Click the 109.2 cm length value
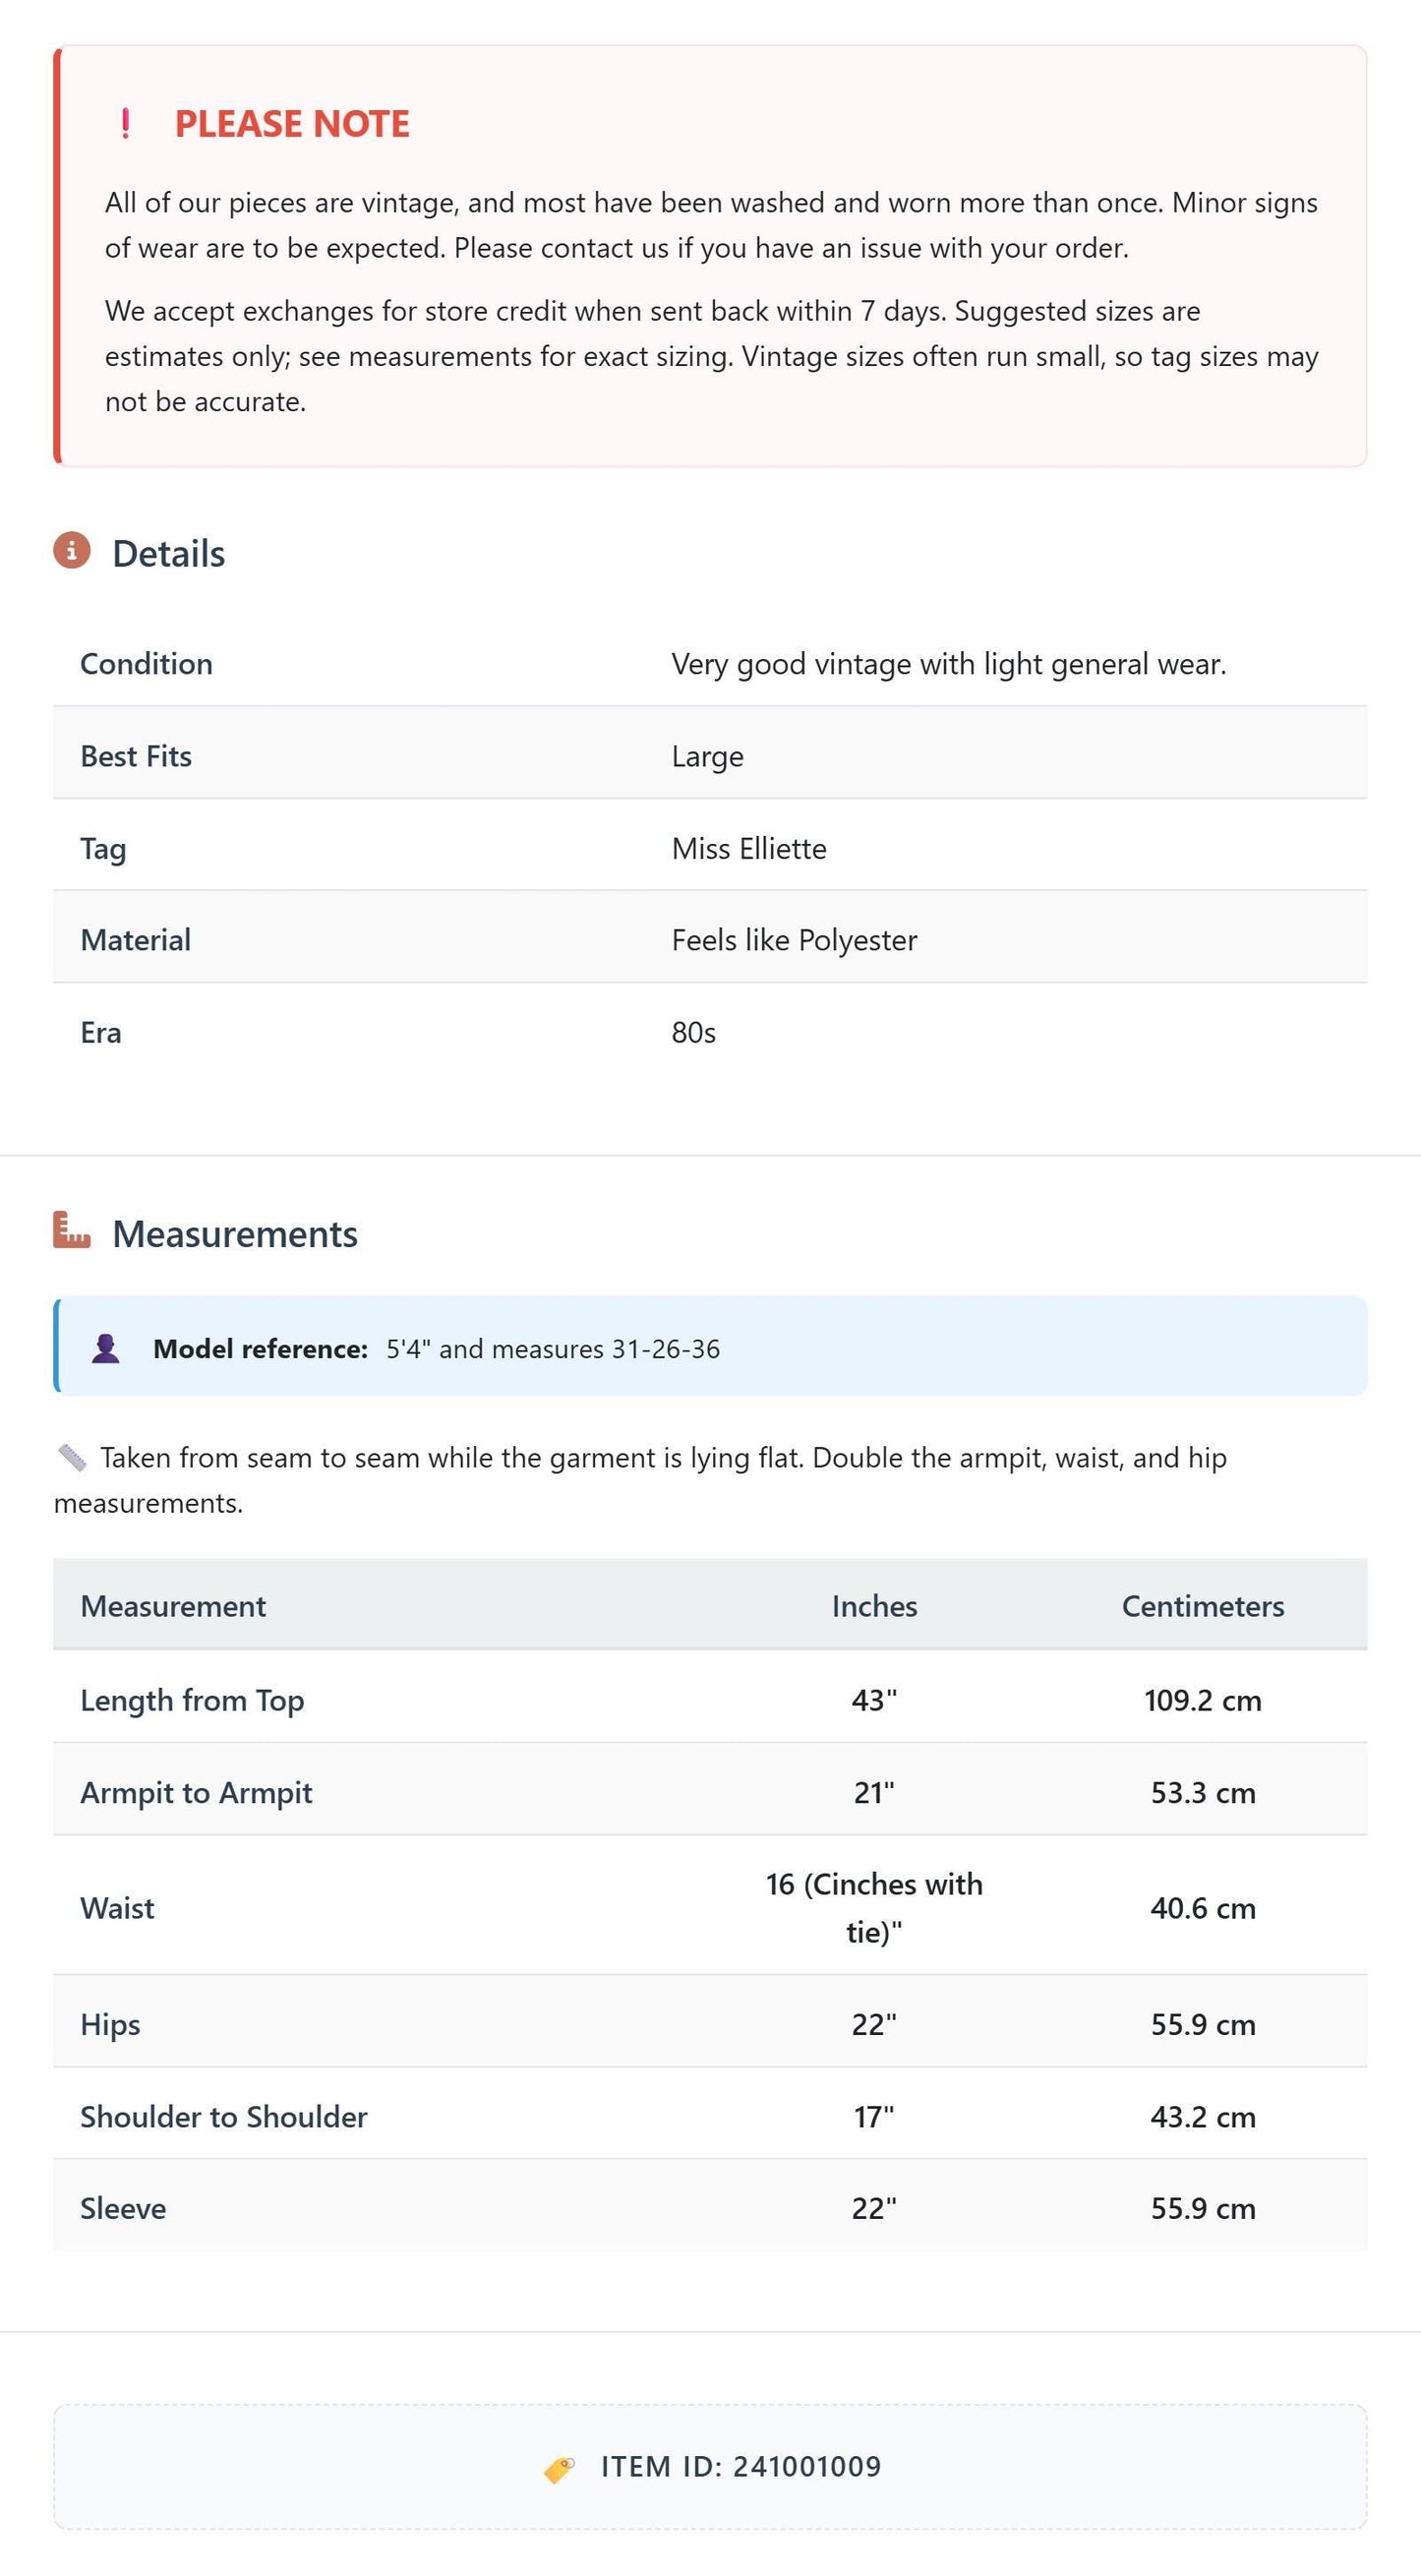Image resolution: width=1421 pixels, height=2576 pixels. click(1203, 1700)
